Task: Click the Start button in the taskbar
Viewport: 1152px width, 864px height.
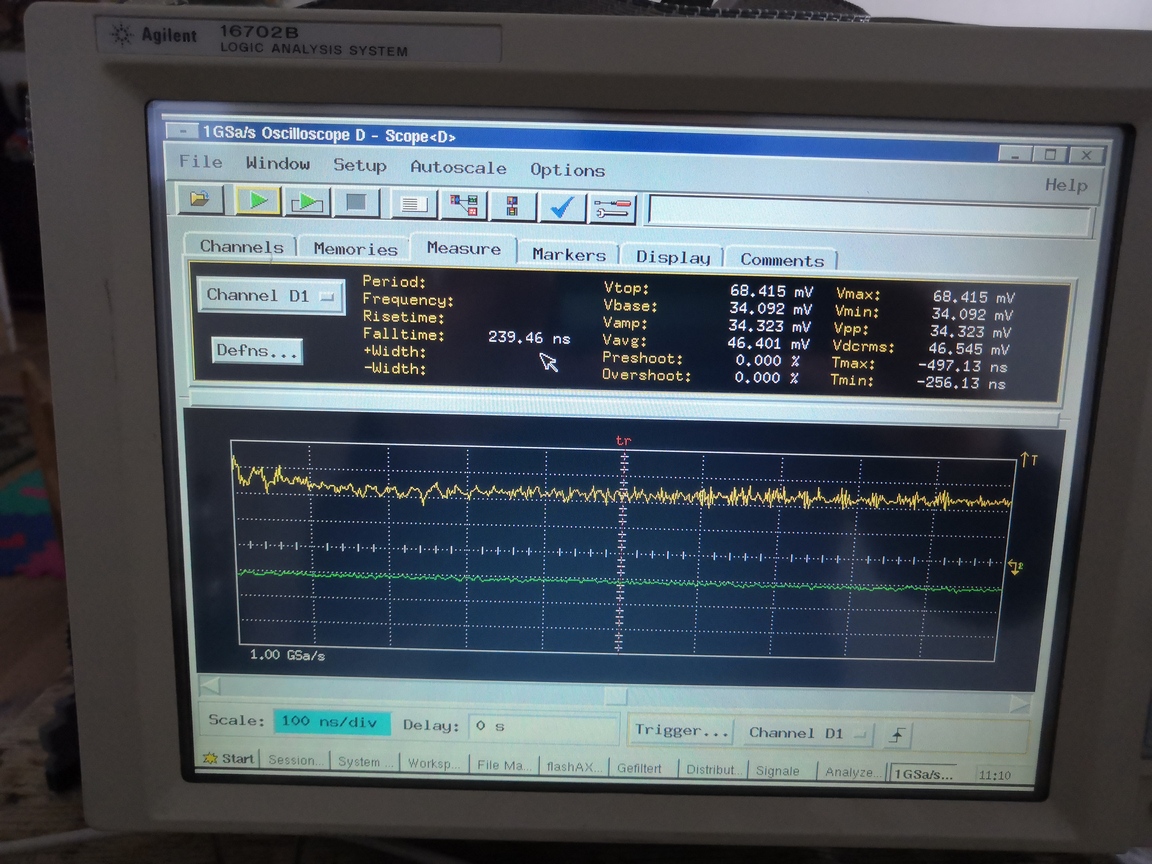Action: (x=228, y=758)
